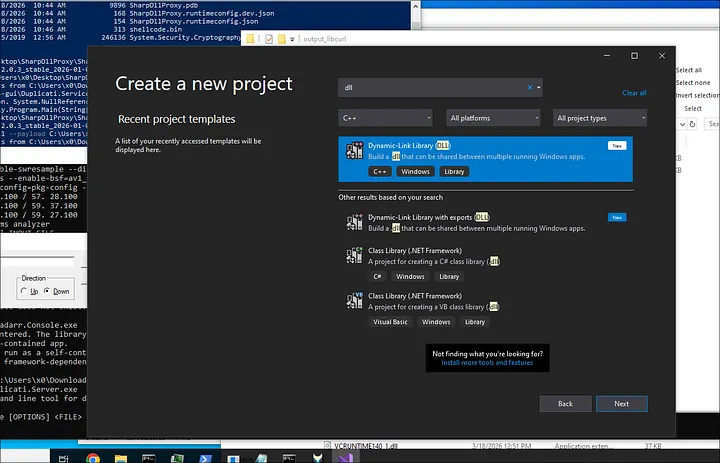Click the Visual Studio icon in the taskbar
Viewport: 720px width, 463px height.
coord(345,458)
